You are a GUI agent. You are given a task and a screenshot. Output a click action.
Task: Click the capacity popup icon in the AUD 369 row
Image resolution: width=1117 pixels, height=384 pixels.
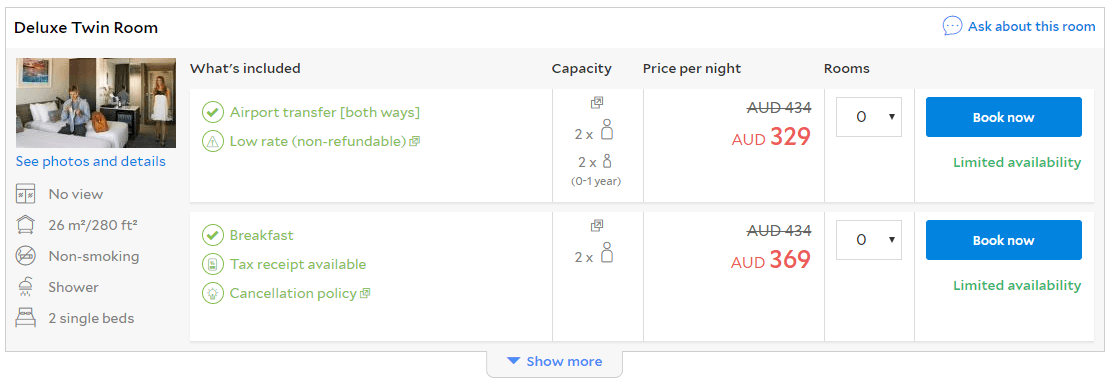597,226
